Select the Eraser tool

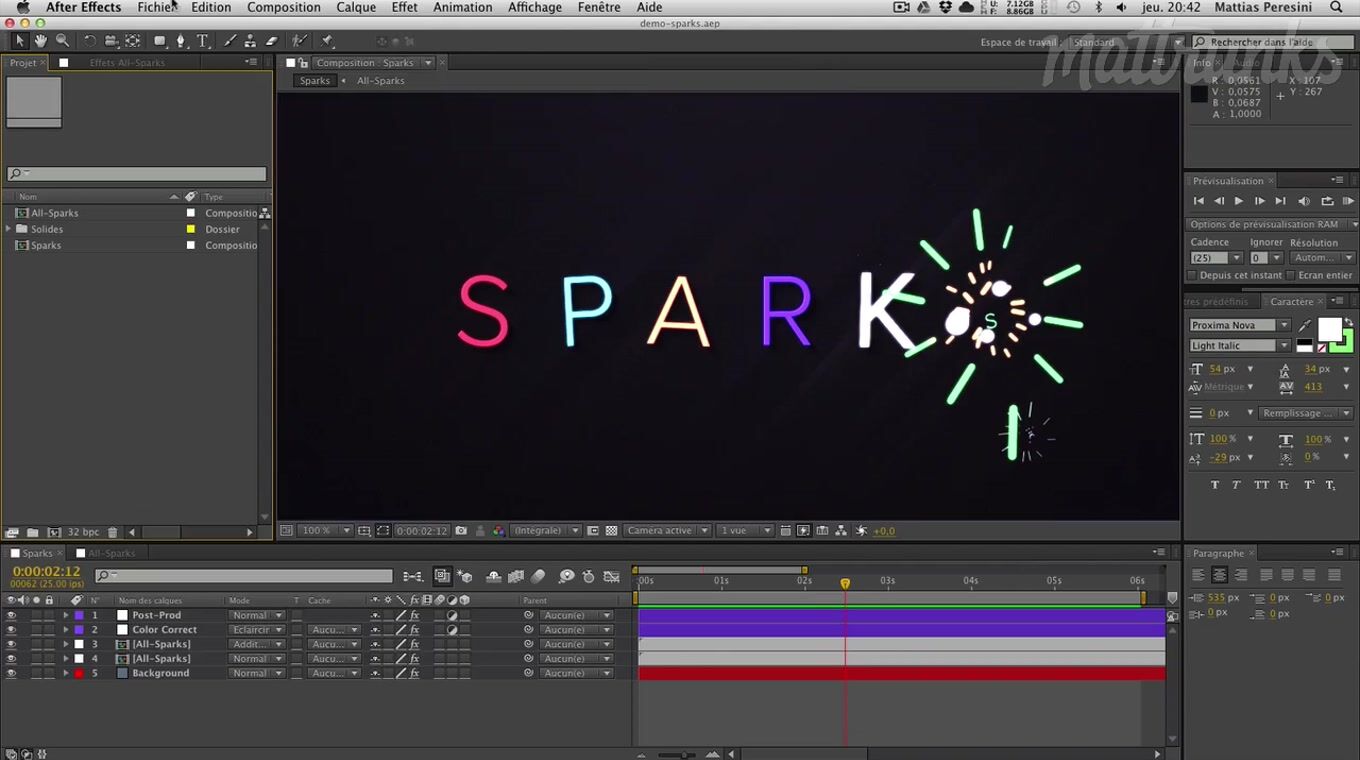point(271,41)
